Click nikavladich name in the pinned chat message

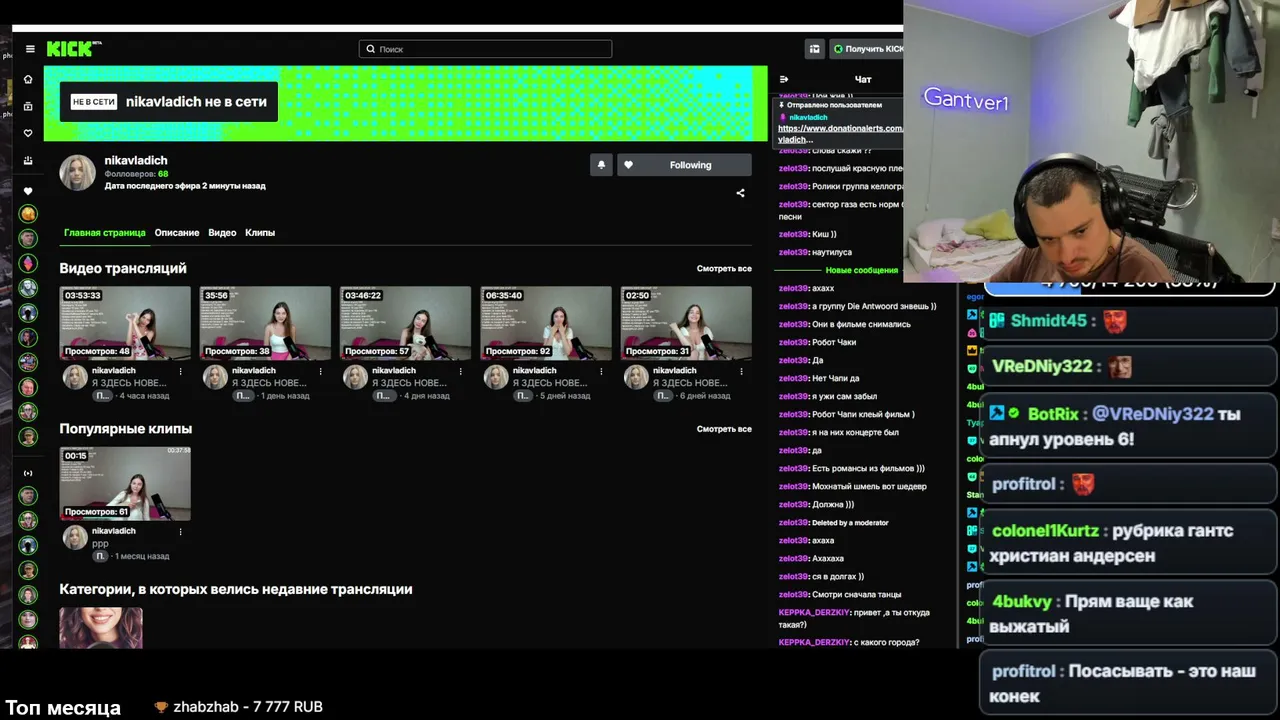click(808, 117)
